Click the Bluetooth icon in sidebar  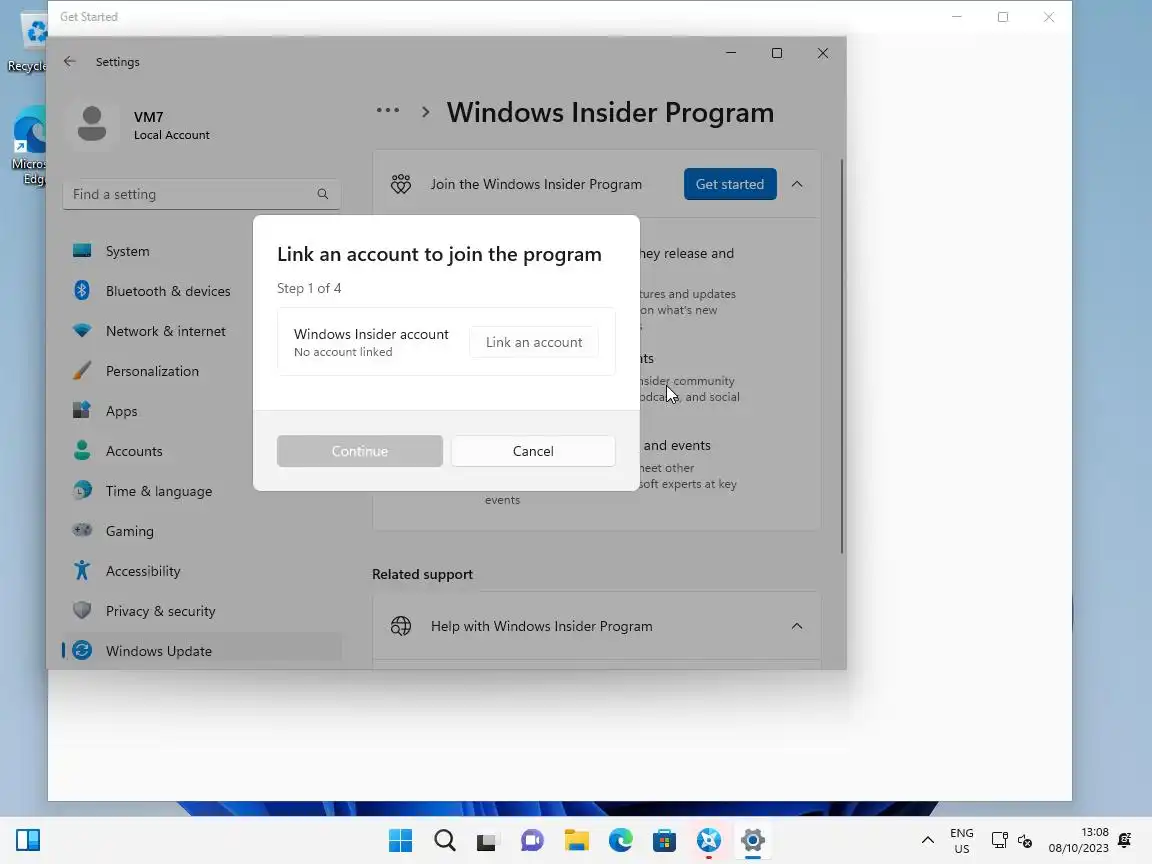pos(82,291)
